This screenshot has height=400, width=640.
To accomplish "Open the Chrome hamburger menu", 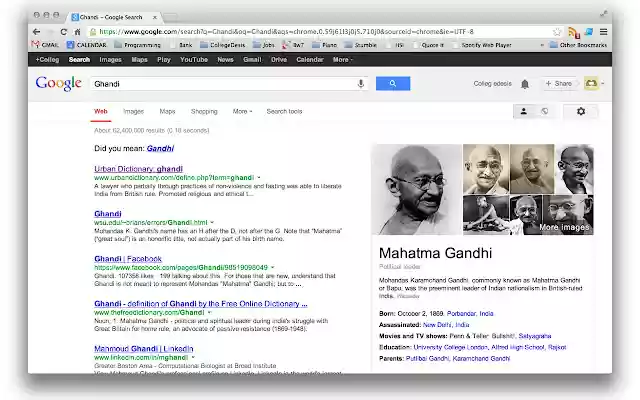I will (x=603, y=31).
